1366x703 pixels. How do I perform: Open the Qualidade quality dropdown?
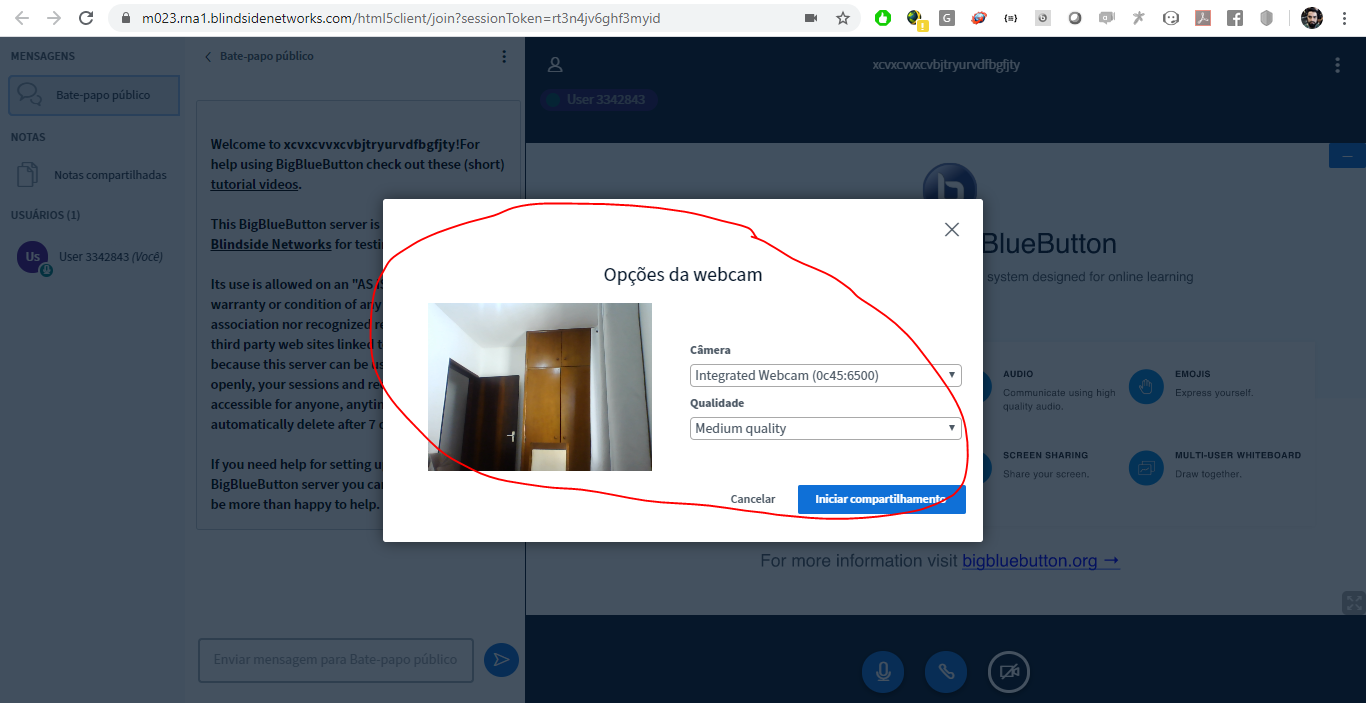pyautogui.click(x=825, y=427)
